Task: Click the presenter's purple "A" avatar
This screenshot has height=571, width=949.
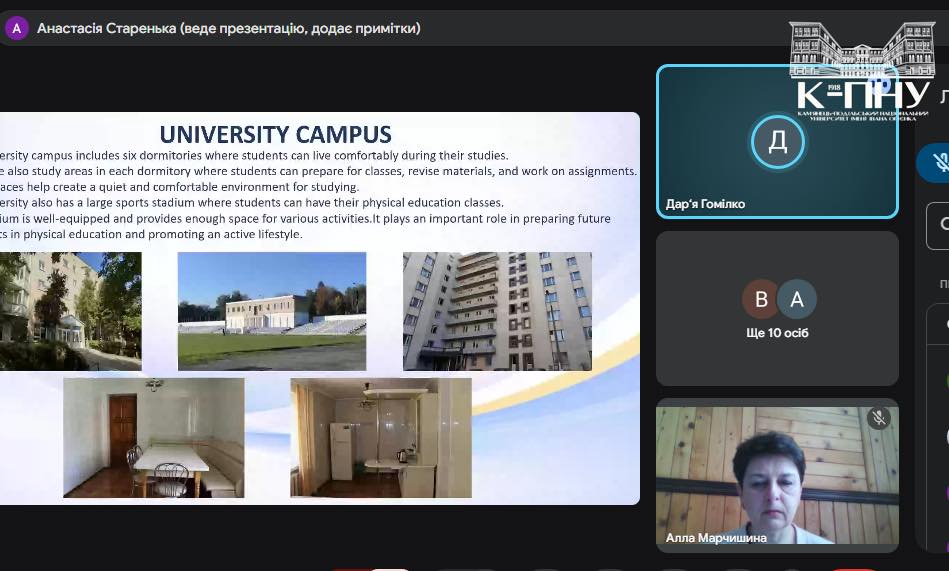Action: pyautogui.click(x=16, y=28)
